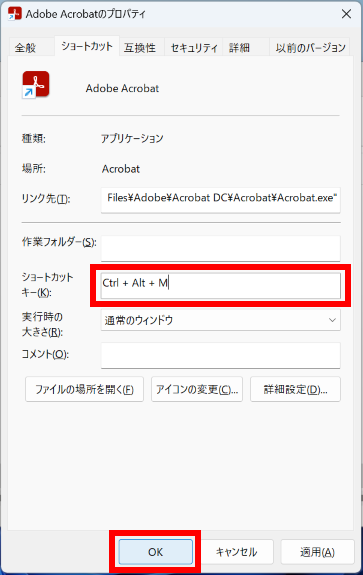This screenshot has height=575, width=363.
Task: Click the 作業フォルダー input field
Action: point(220,248)
